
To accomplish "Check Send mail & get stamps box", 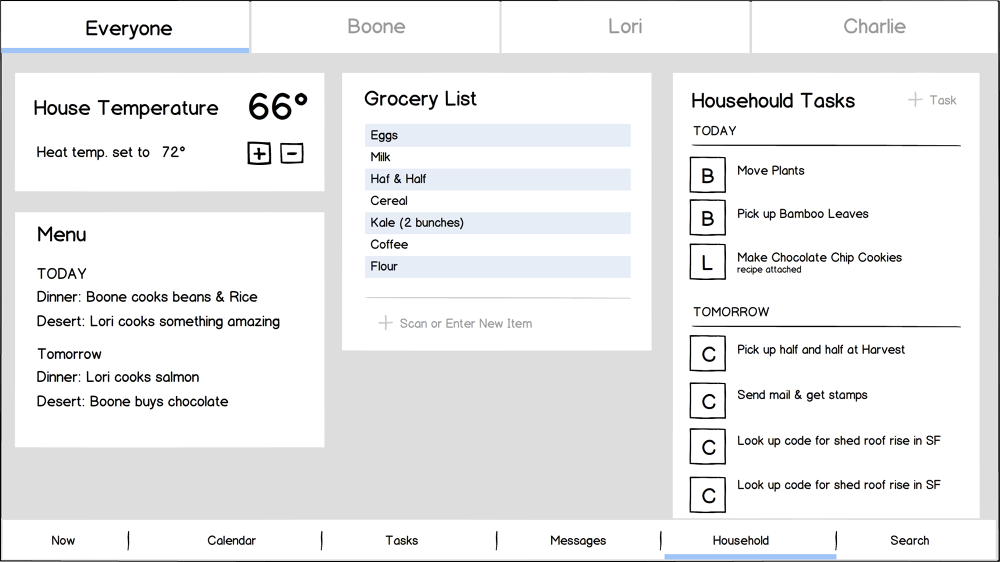I will [708, 400].
